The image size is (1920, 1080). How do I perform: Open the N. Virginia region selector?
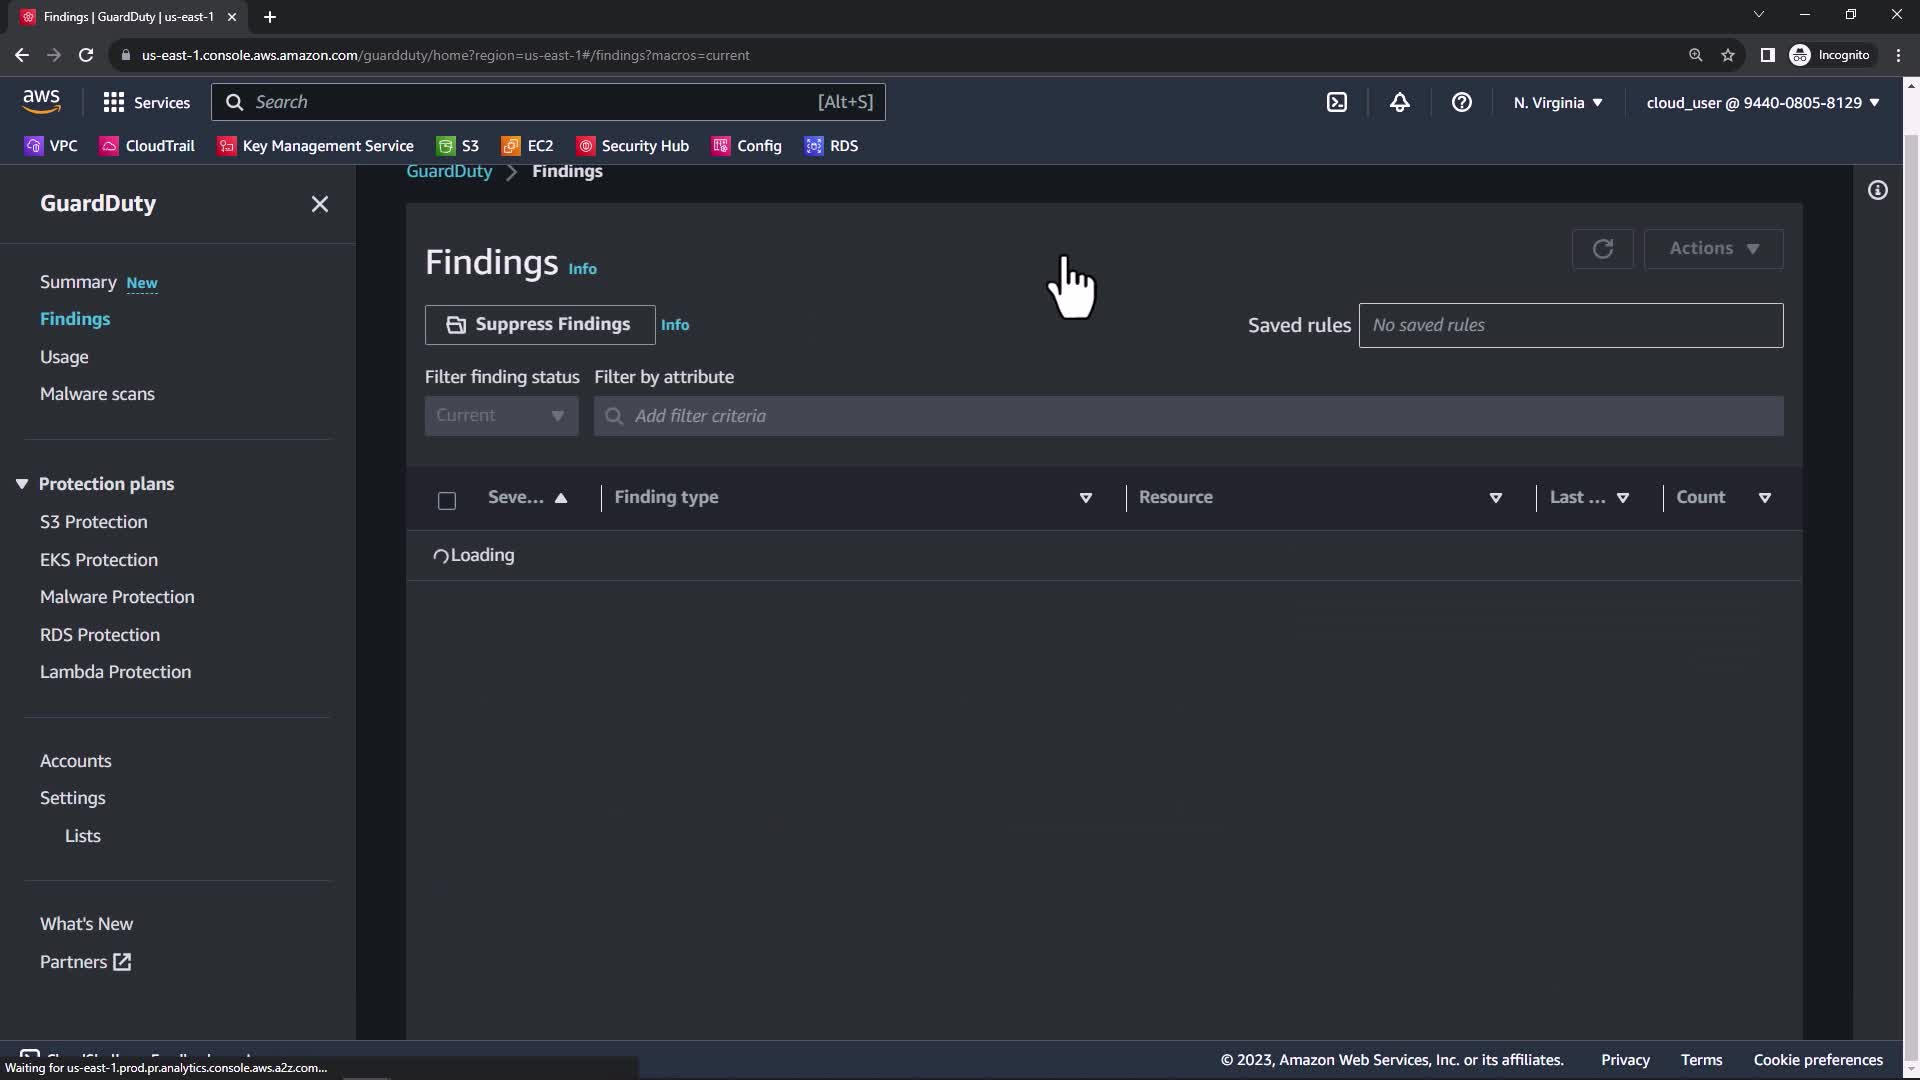pyautogui.click(x=1557, y=102)
